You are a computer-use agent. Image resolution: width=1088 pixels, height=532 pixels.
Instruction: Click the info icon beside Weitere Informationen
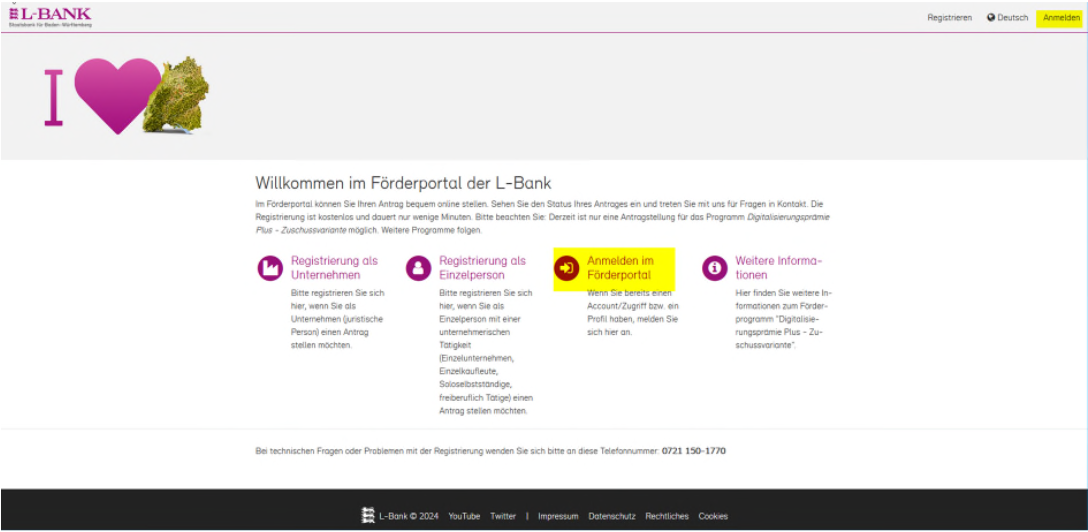pos(714,268)
